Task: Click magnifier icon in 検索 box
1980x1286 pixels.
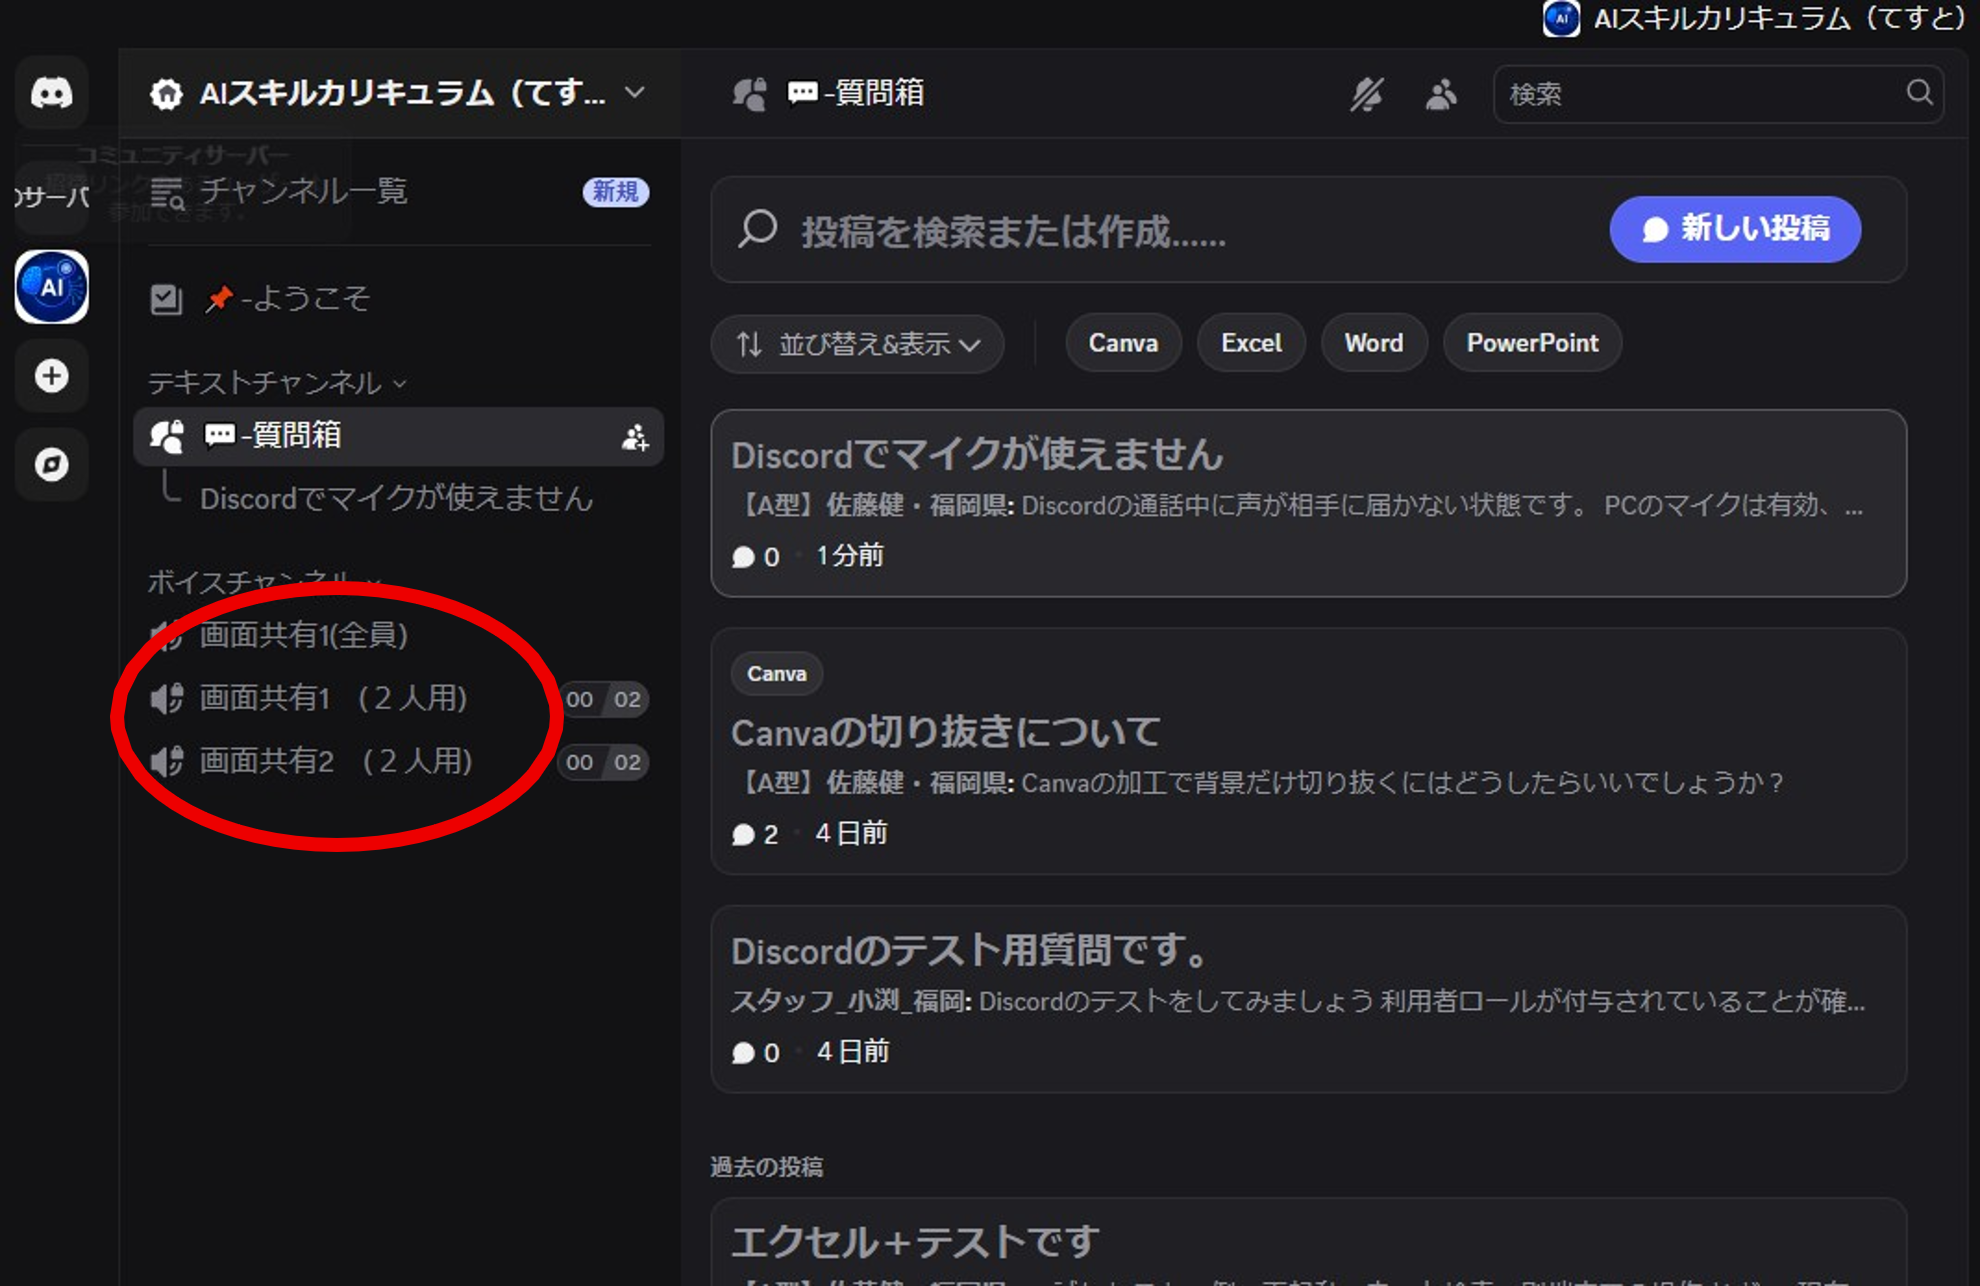Action: 1919,92
